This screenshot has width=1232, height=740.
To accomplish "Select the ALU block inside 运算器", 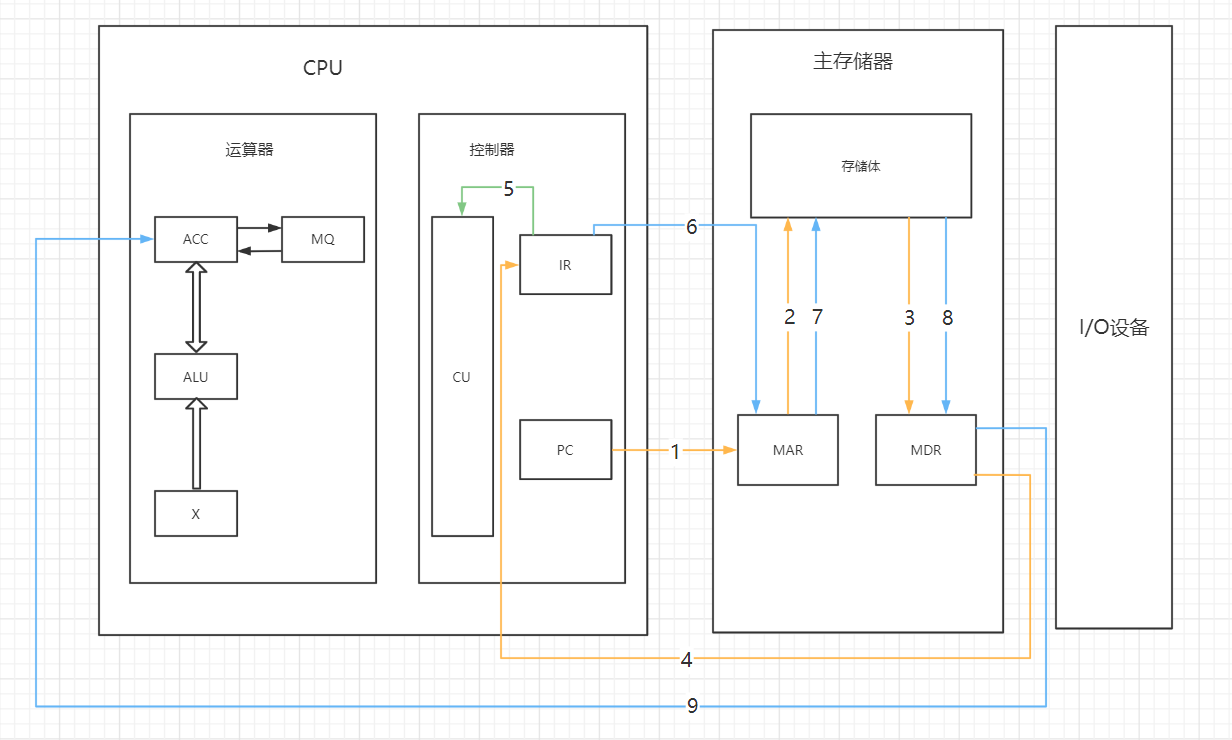I will [195, 377].
